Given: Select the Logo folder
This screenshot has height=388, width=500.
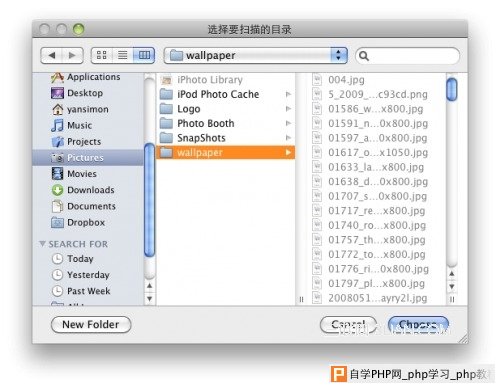Looking at the screenshot, I should (x=225, y=109).
